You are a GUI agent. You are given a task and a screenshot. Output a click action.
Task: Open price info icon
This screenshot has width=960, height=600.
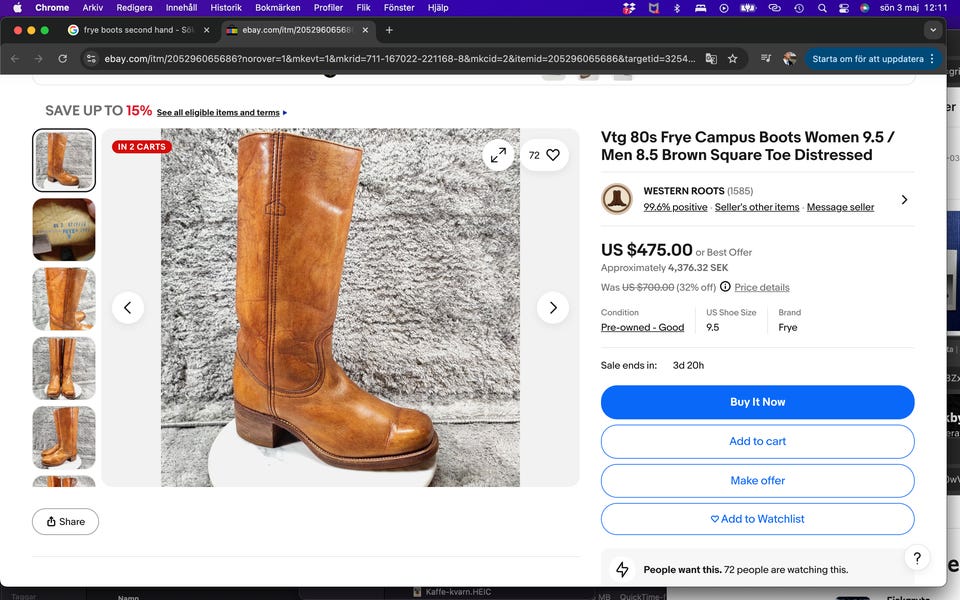(x=725, y=287)
